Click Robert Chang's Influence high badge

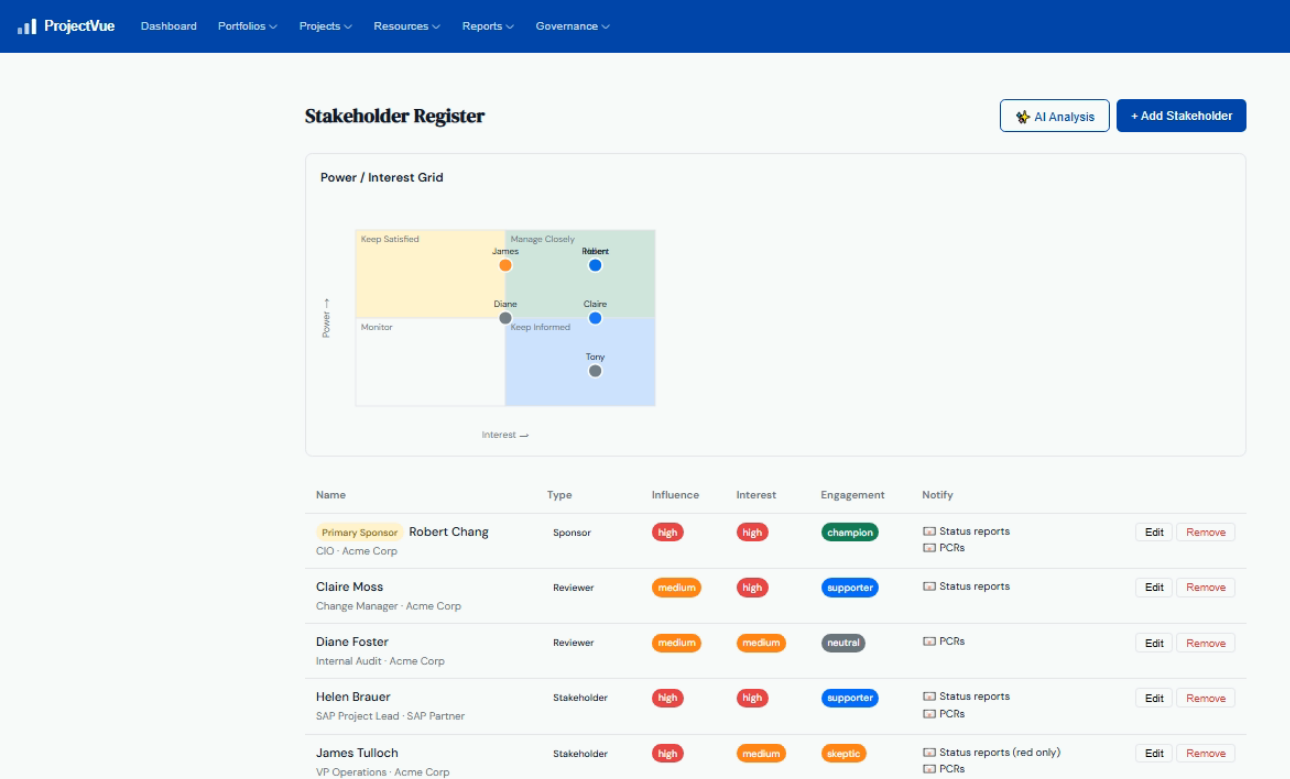point(668,532)
